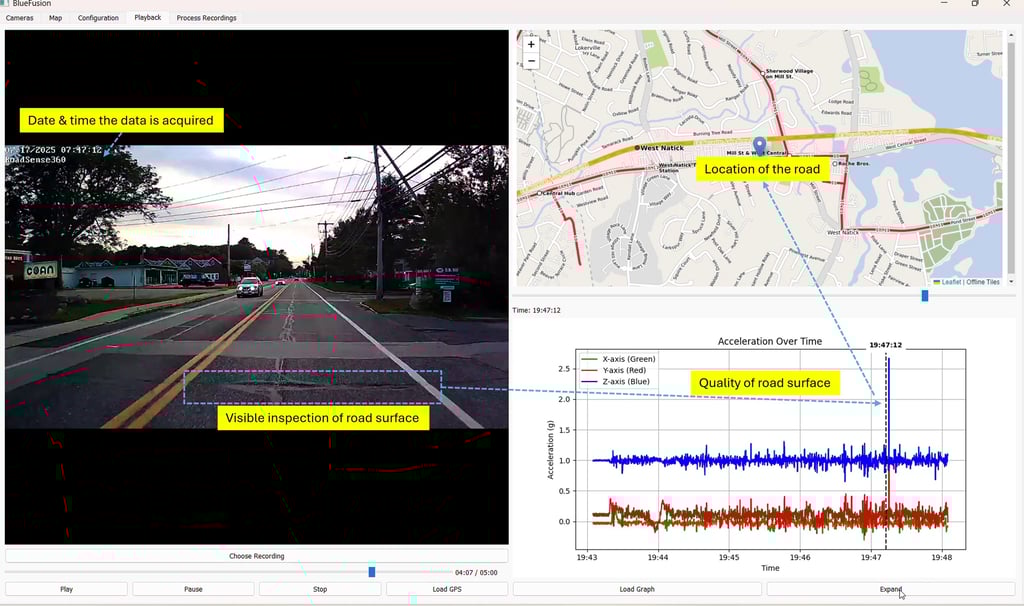Minimize the BlueFusion window
This screenshot has height=606, width=1024.
coord(944,3)
